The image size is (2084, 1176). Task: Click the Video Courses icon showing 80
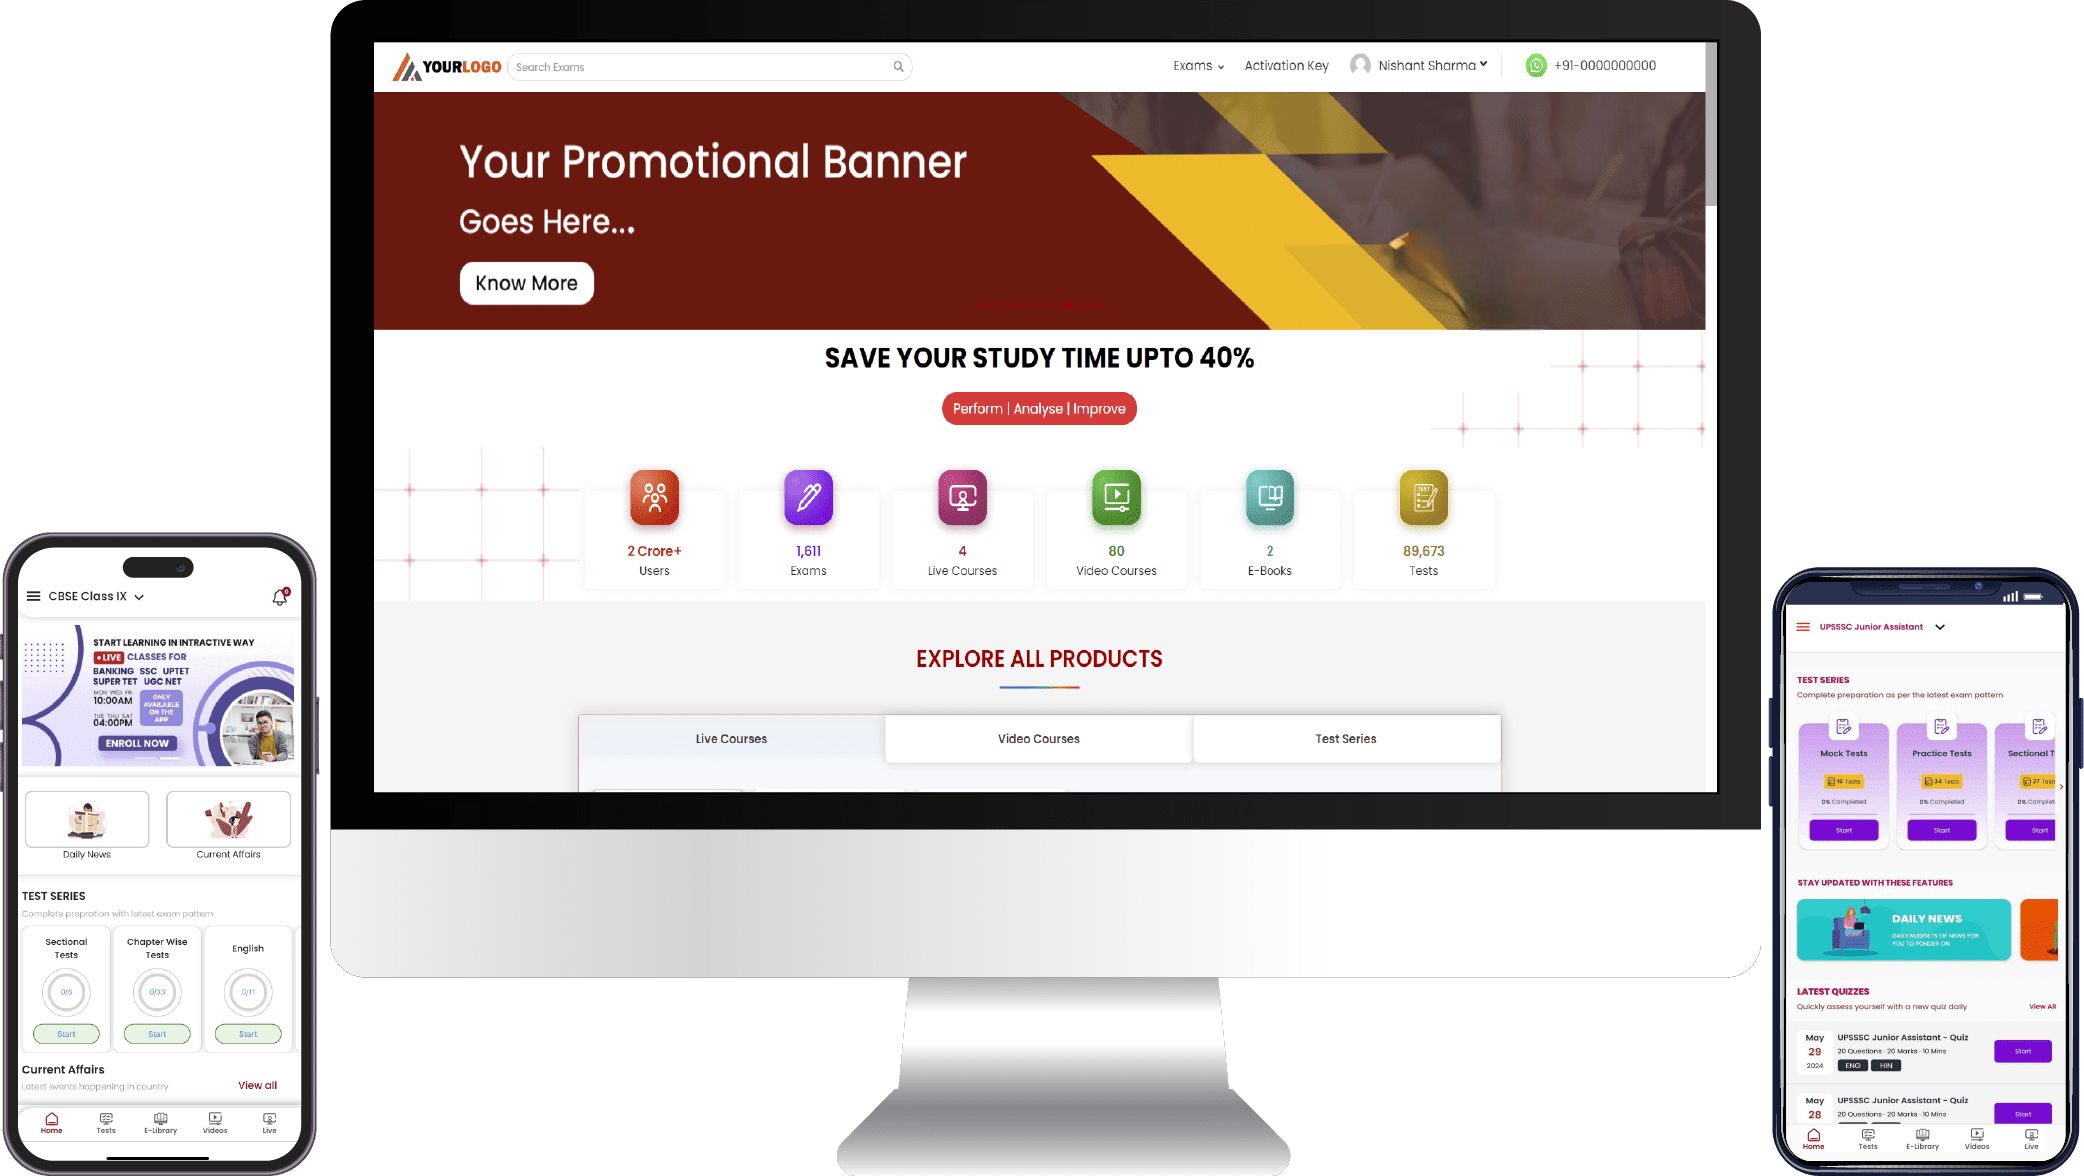(1116, 496)
